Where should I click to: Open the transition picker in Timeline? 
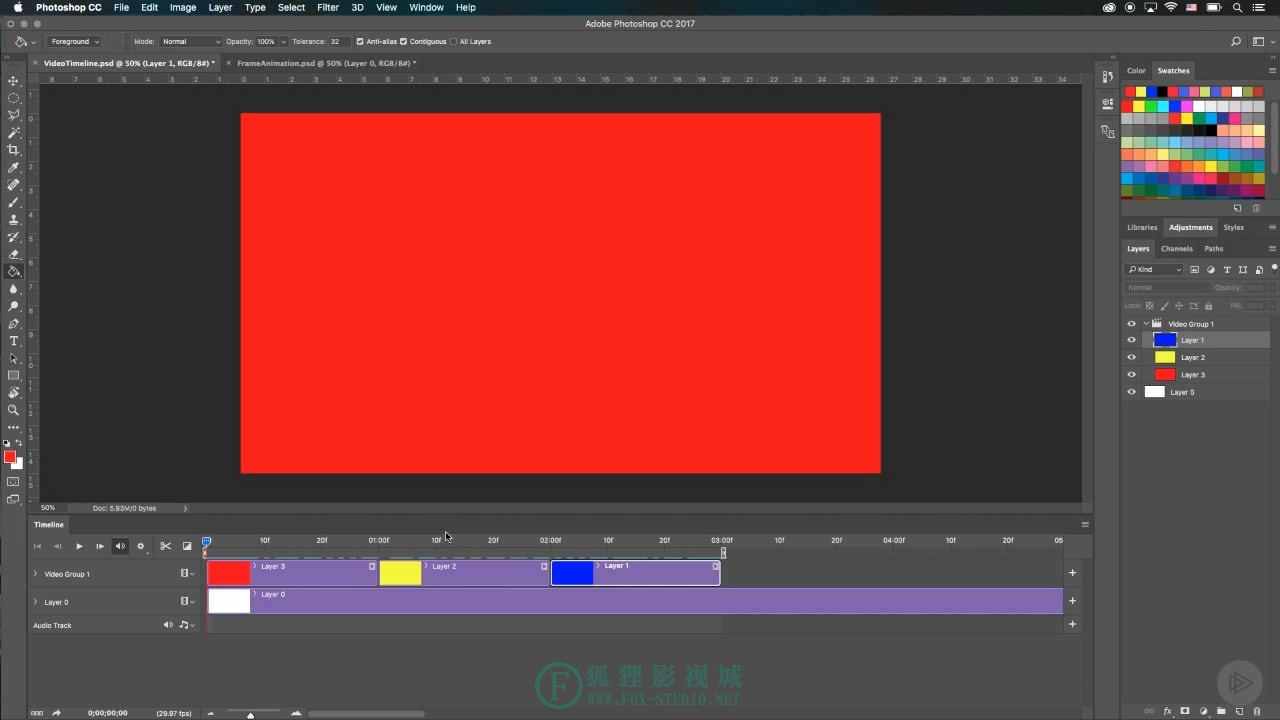187,546
